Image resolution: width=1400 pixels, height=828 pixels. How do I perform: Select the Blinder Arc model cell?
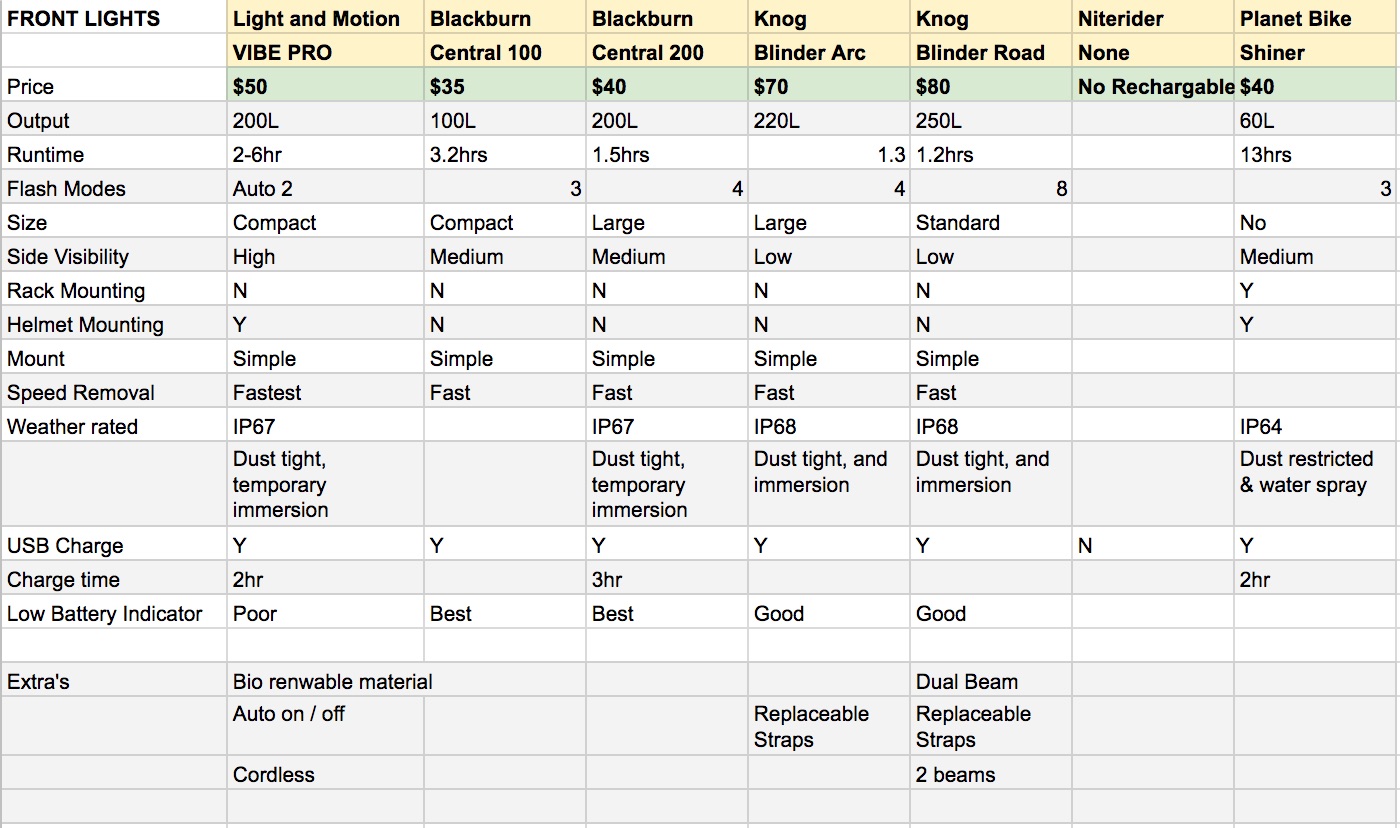(x=829, y=52)
